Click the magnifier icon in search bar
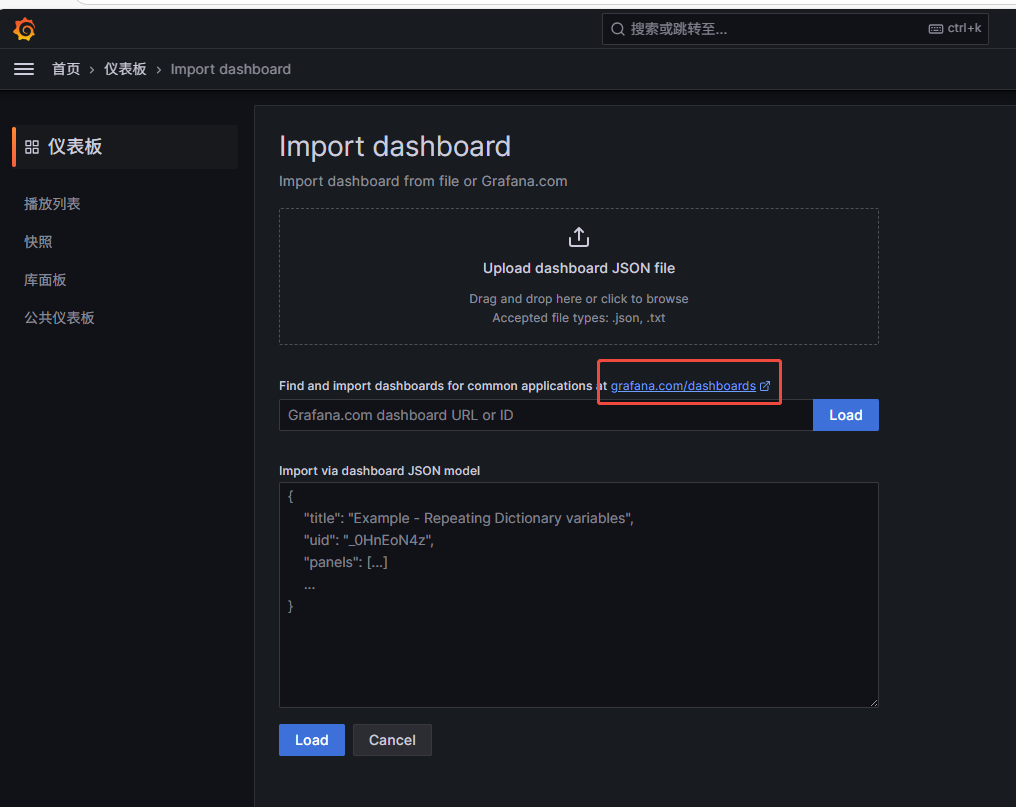 pos(618,29)
